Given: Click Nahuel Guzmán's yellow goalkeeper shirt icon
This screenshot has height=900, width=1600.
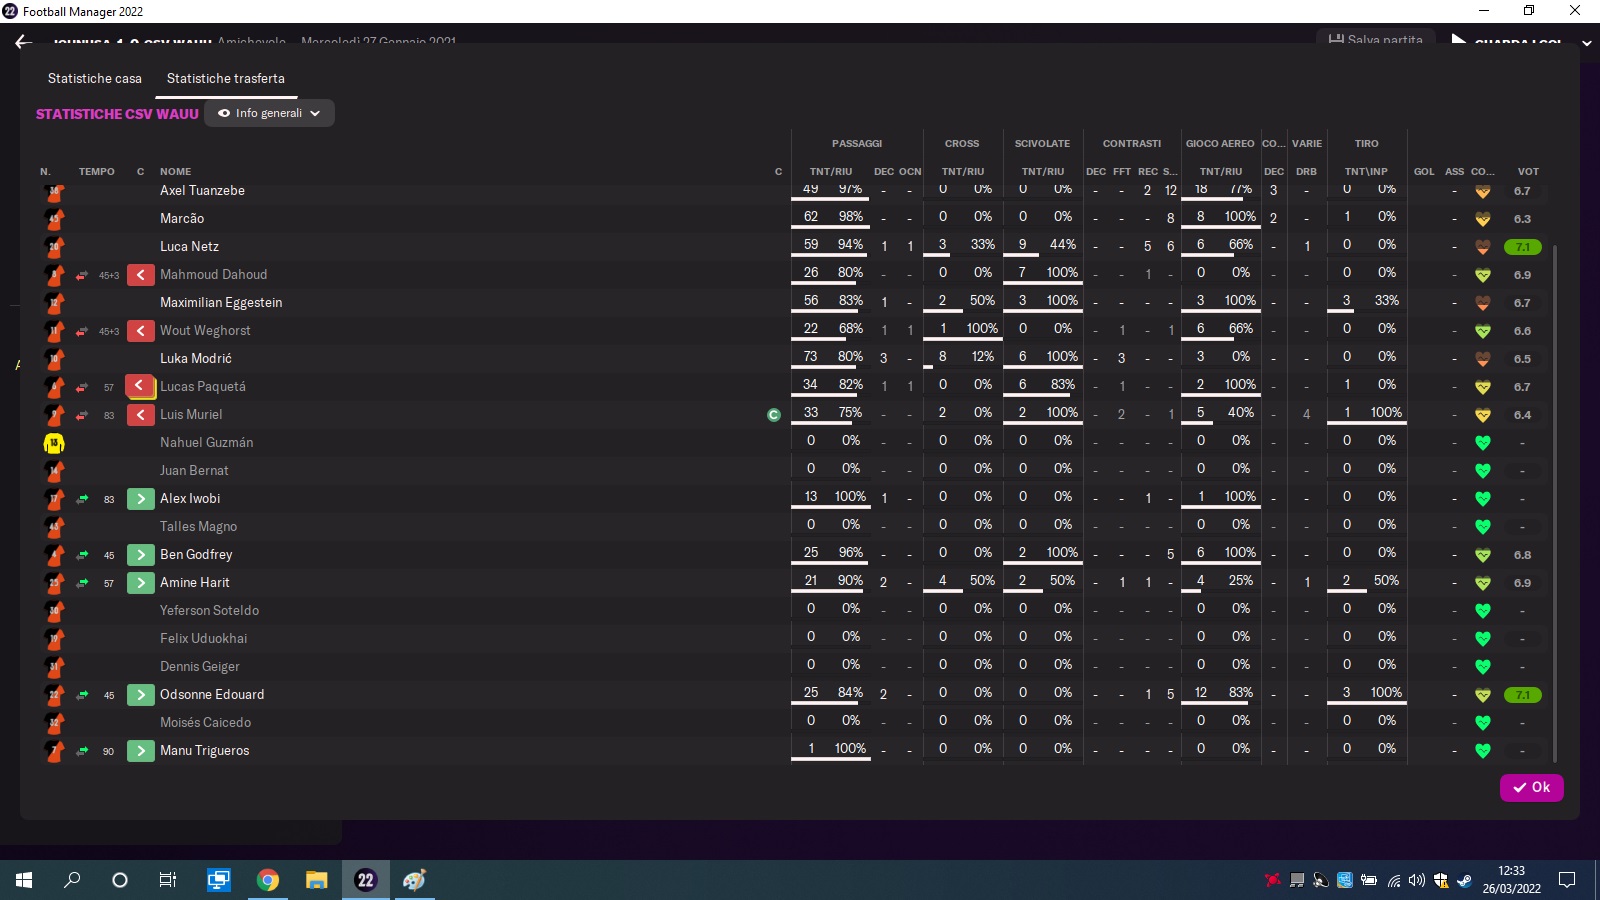Looking at the screenshot, I should point(54,443).
